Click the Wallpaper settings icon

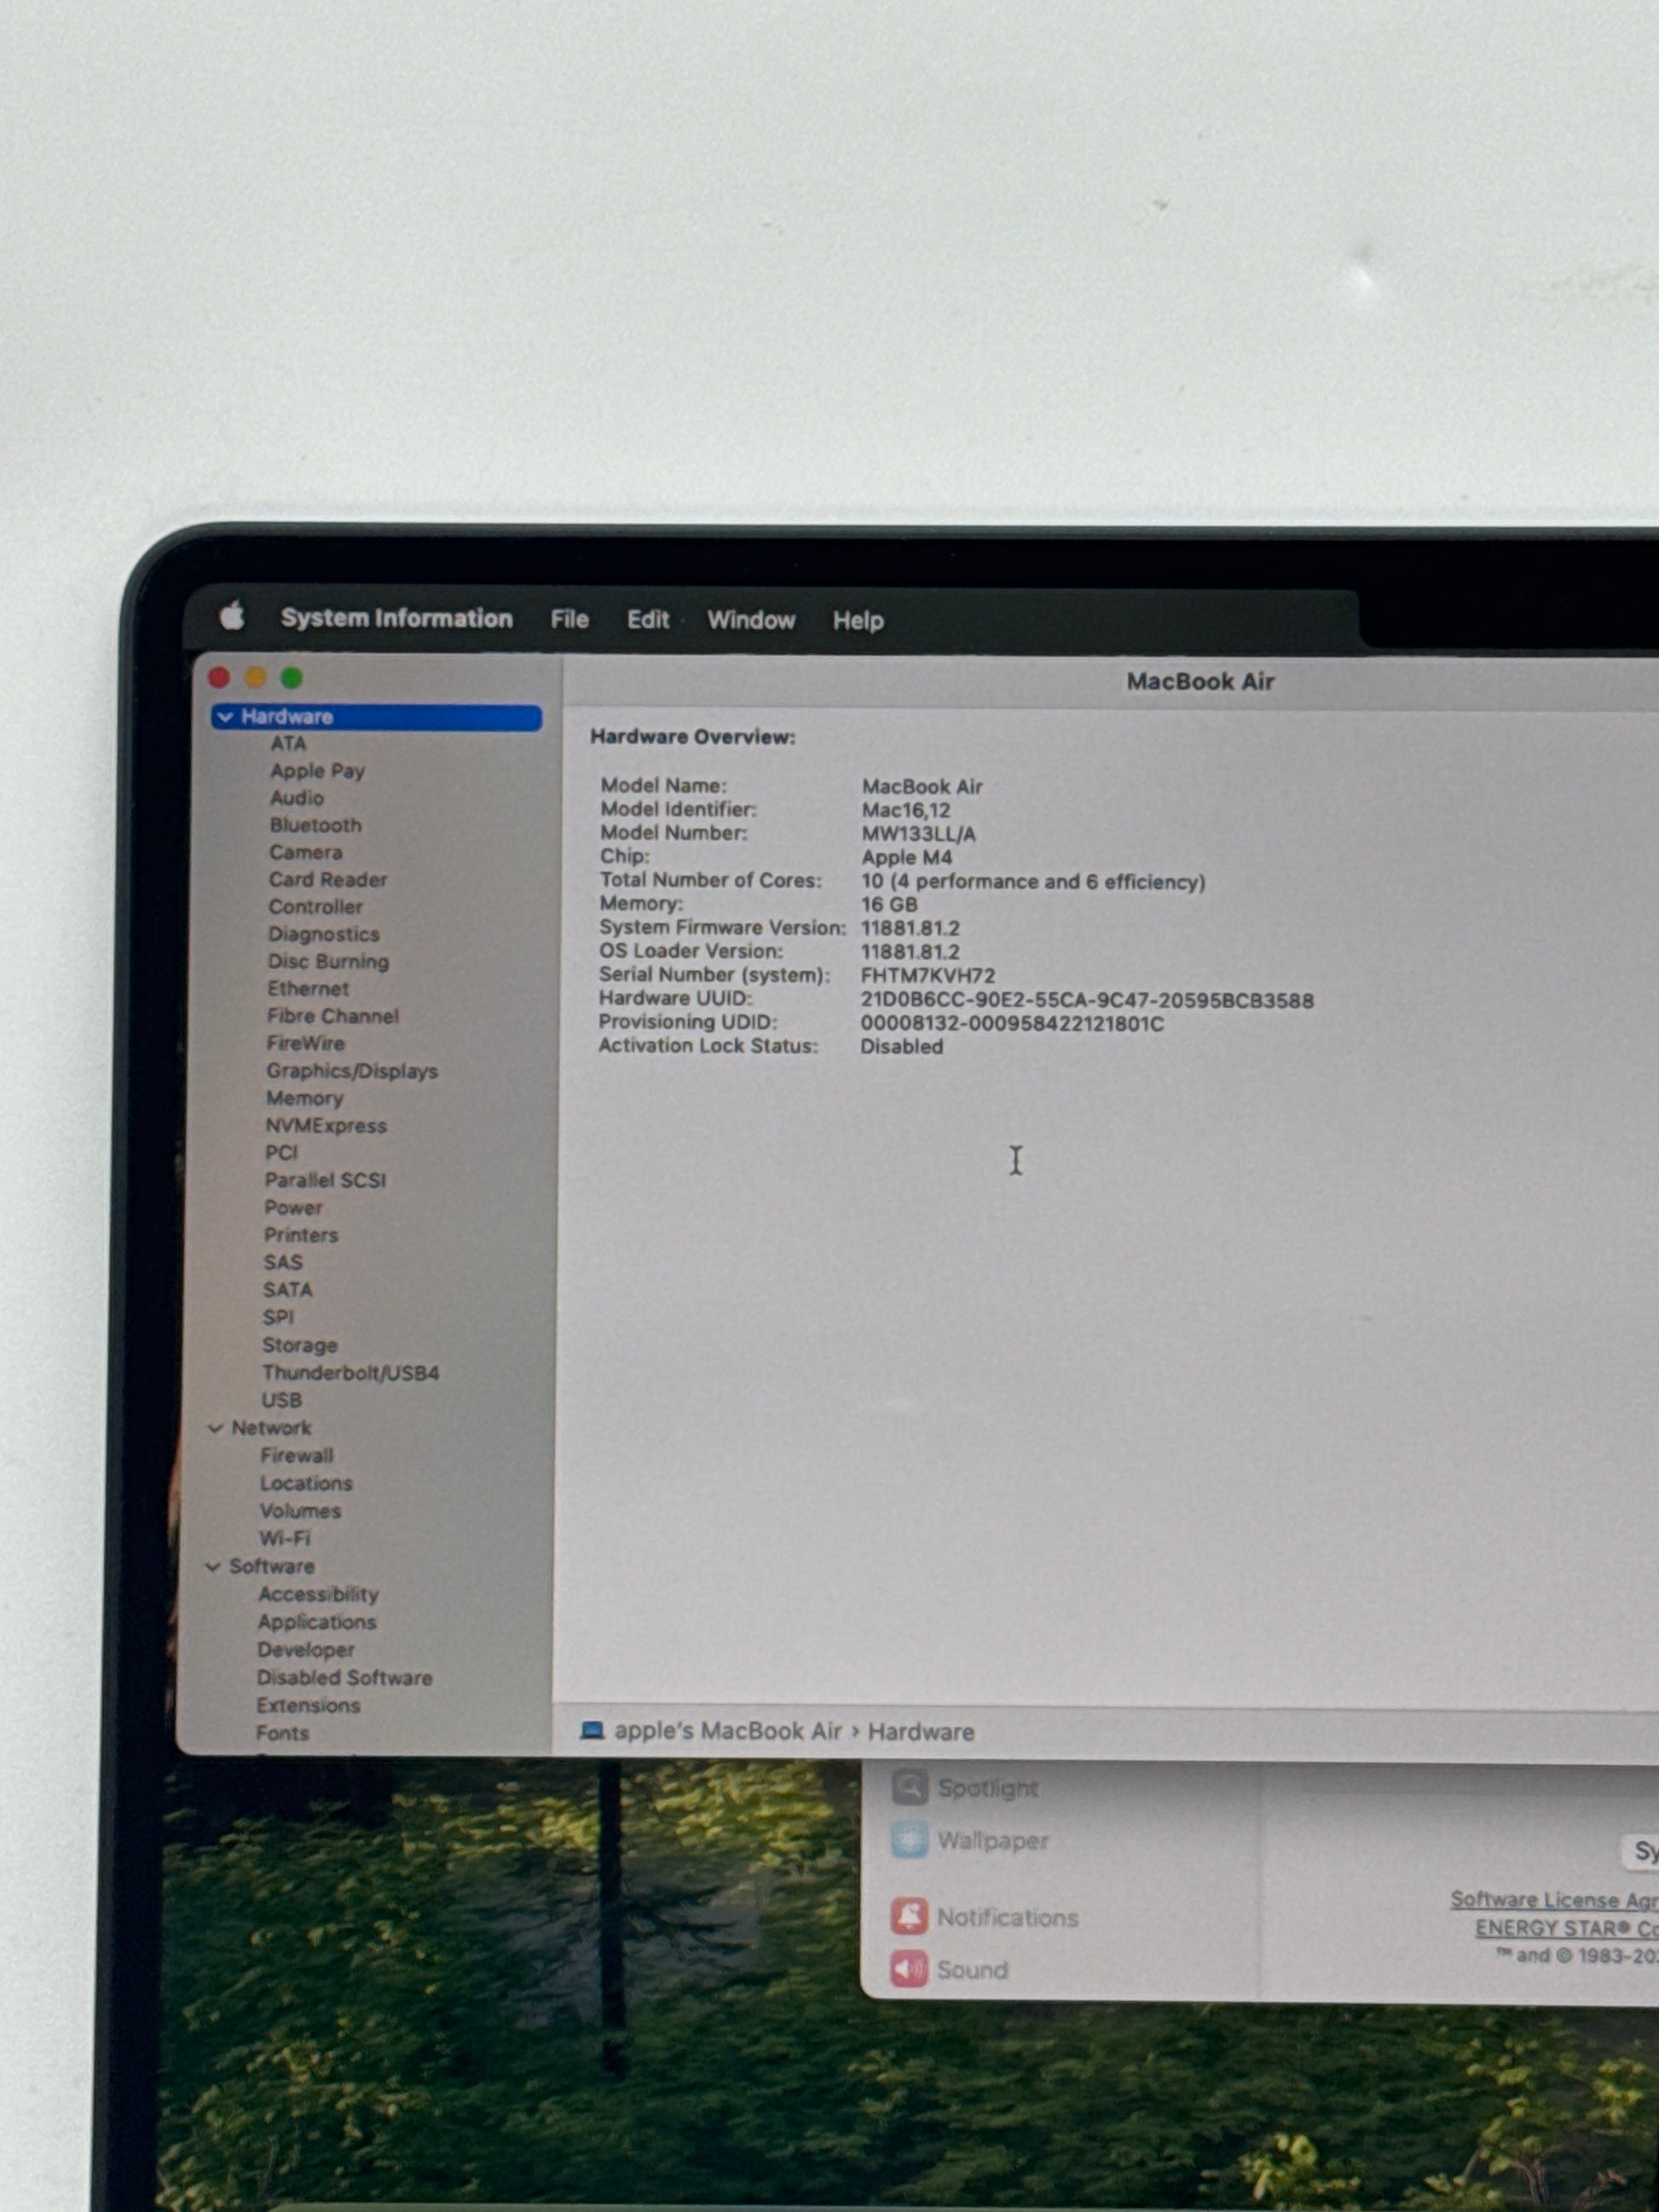pos(909,1839)
